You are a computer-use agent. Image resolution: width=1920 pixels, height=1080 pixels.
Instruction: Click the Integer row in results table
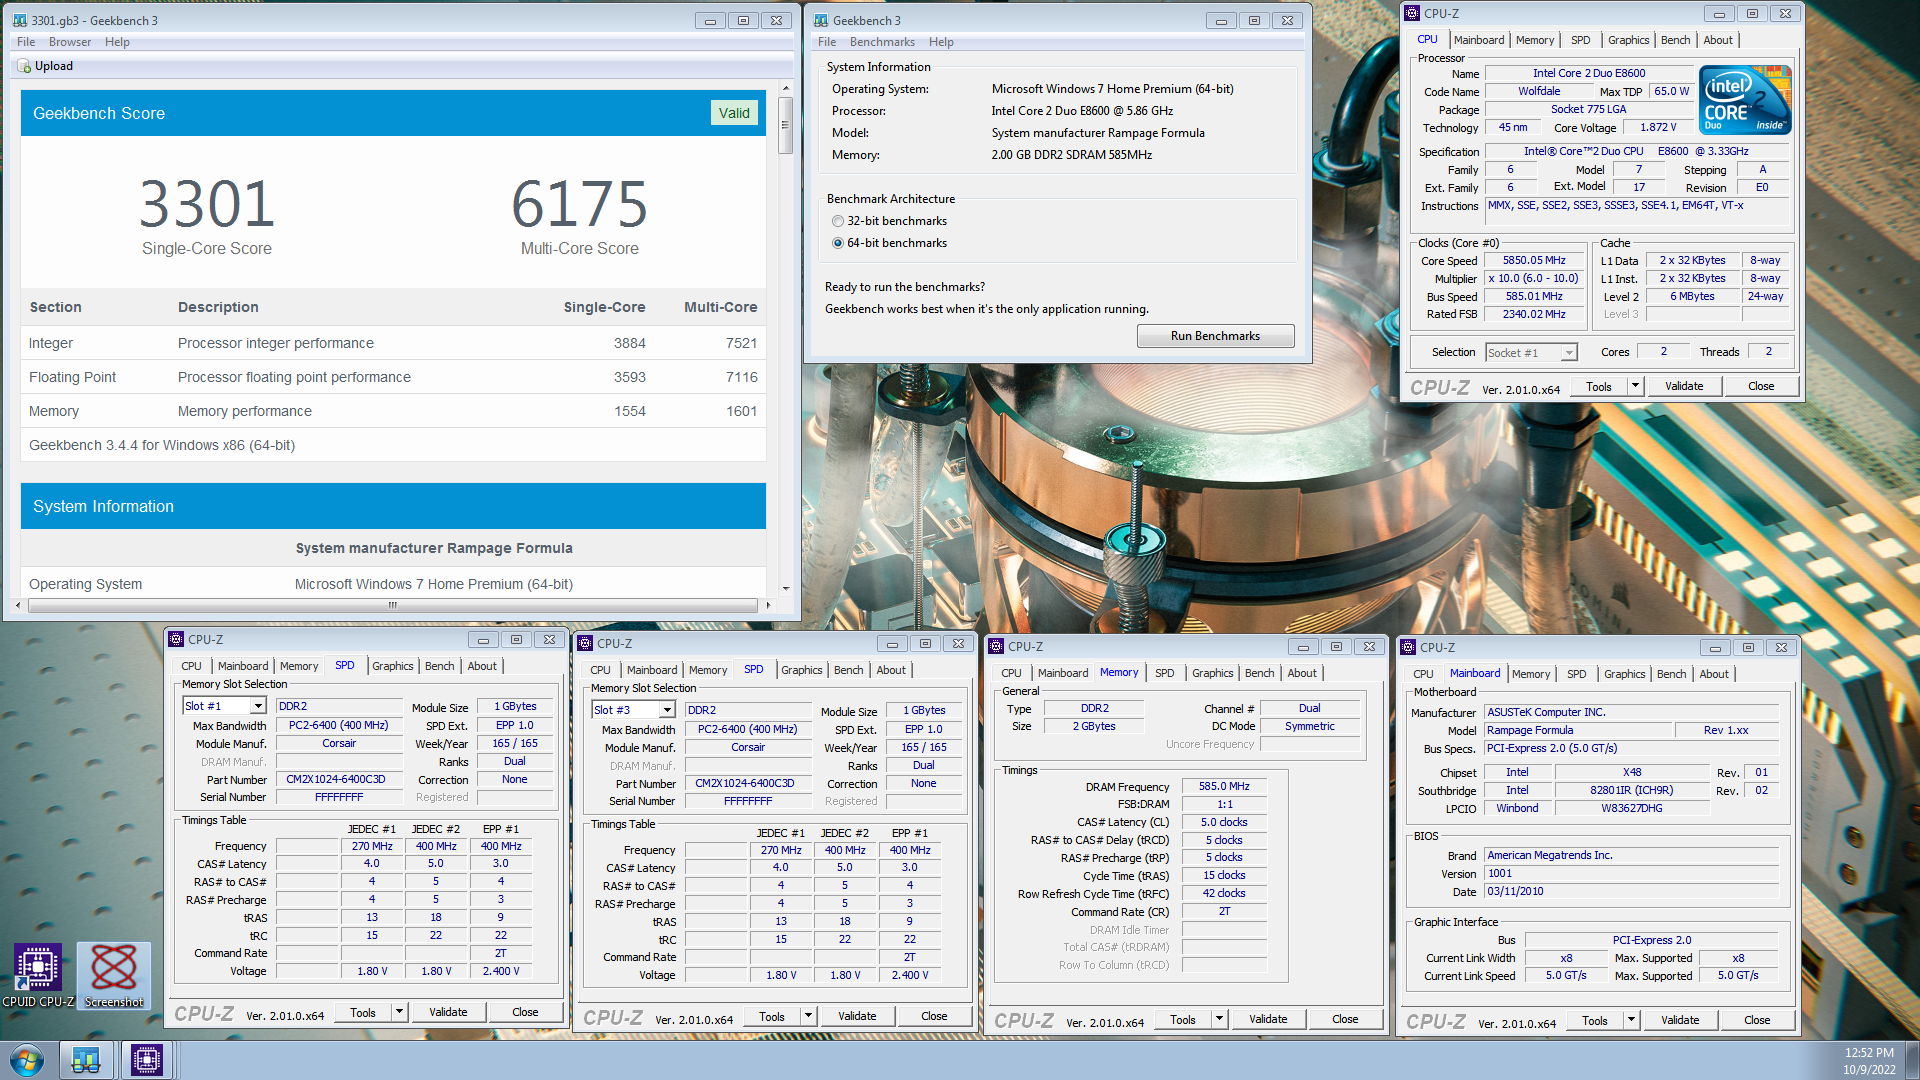tap(393, 343)
